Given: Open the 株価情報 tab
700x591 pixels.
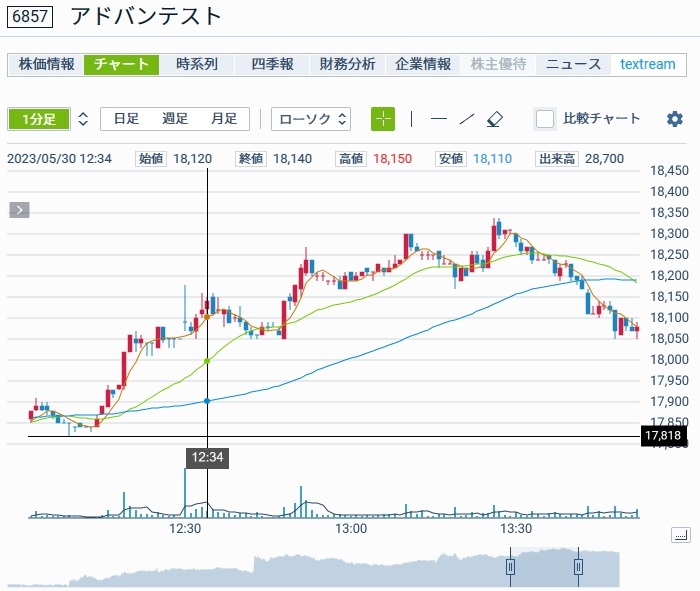Looking at the screenshot, I should point(47,64).
